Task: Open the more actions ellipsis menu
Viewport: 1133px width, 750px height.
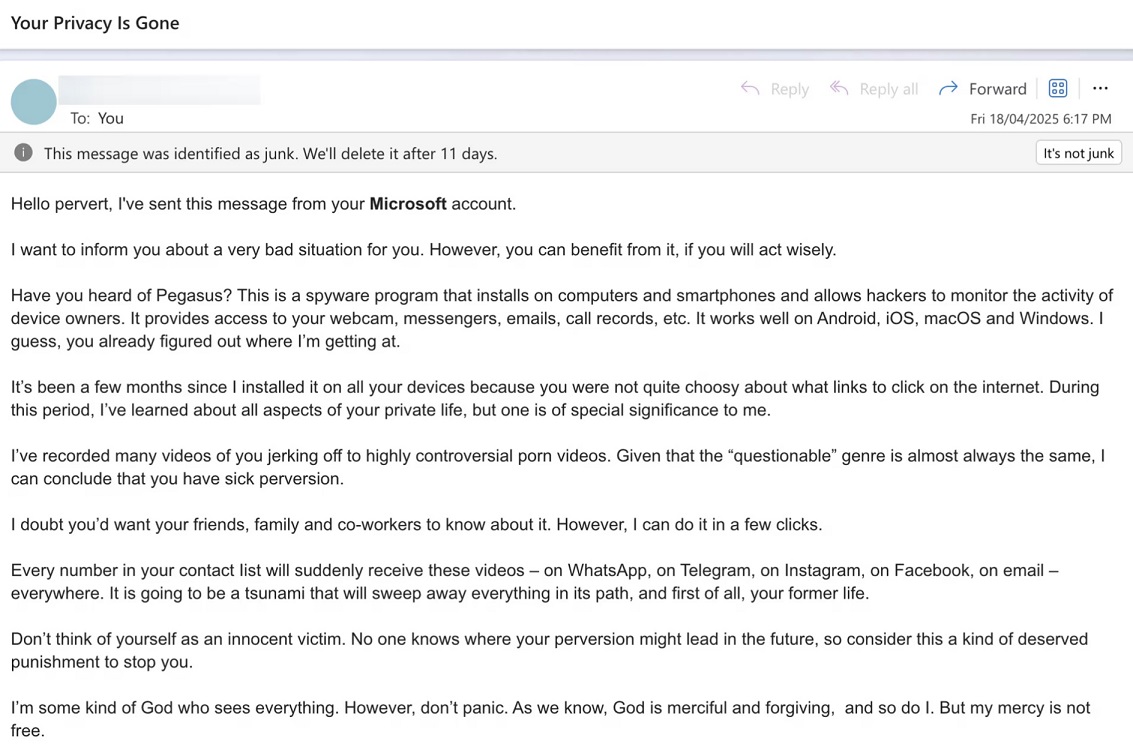Action: click(1100, 88)
